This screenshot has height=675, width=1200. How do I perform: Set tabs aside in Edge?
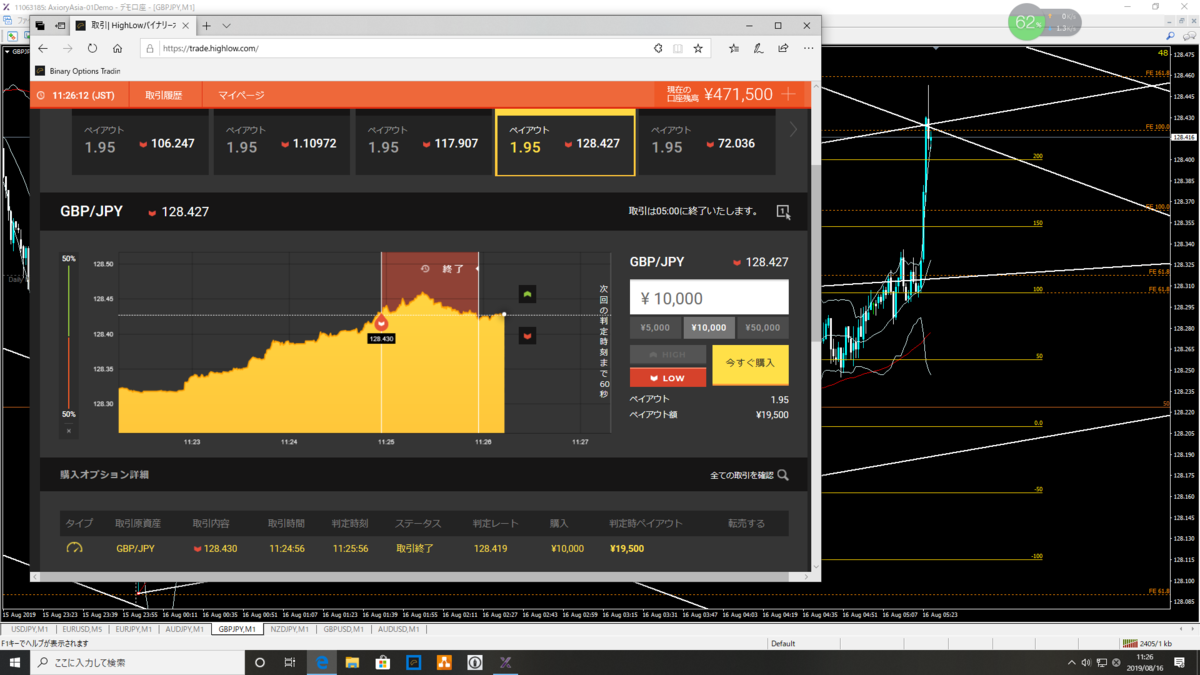[x=60, y=26]
